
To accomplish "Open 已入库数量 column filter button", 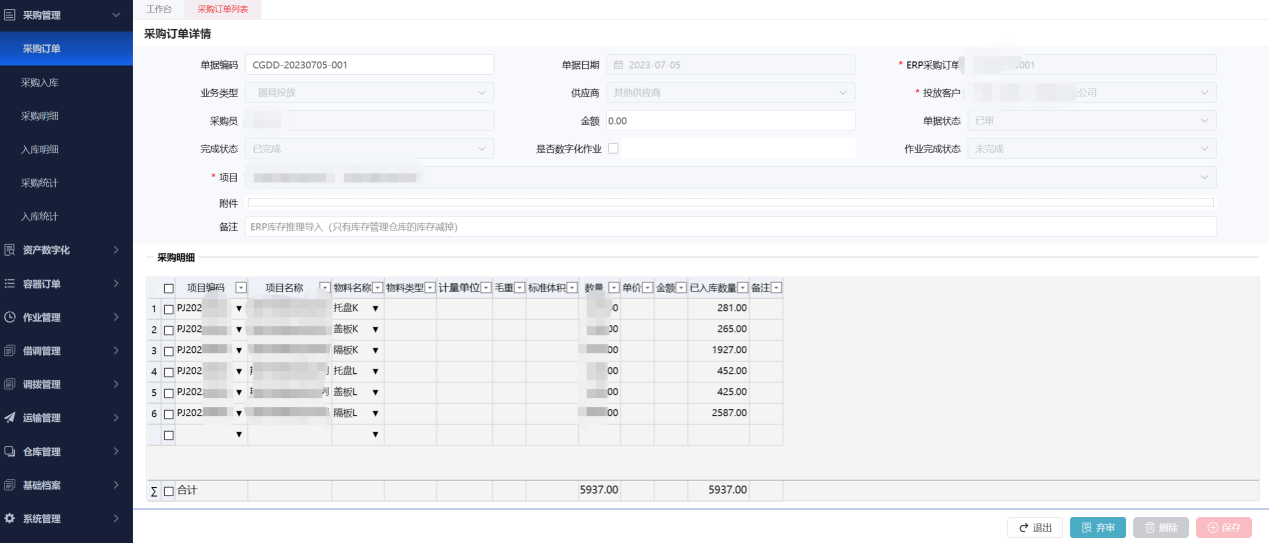I will [743, 288].
